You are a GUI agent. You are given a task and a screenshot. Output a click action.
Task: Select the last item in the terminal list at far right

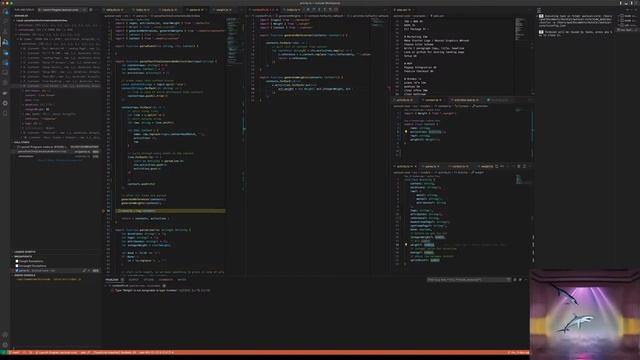click(x=627, y=30)
